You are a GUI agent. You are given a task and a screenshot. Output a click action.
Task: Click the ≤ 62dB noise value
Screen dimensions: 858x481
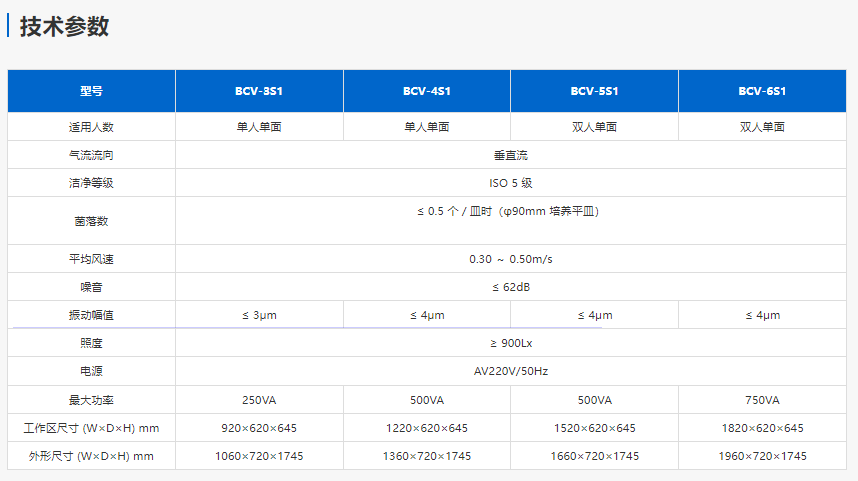pyautogui.click(x=510, y=287)
